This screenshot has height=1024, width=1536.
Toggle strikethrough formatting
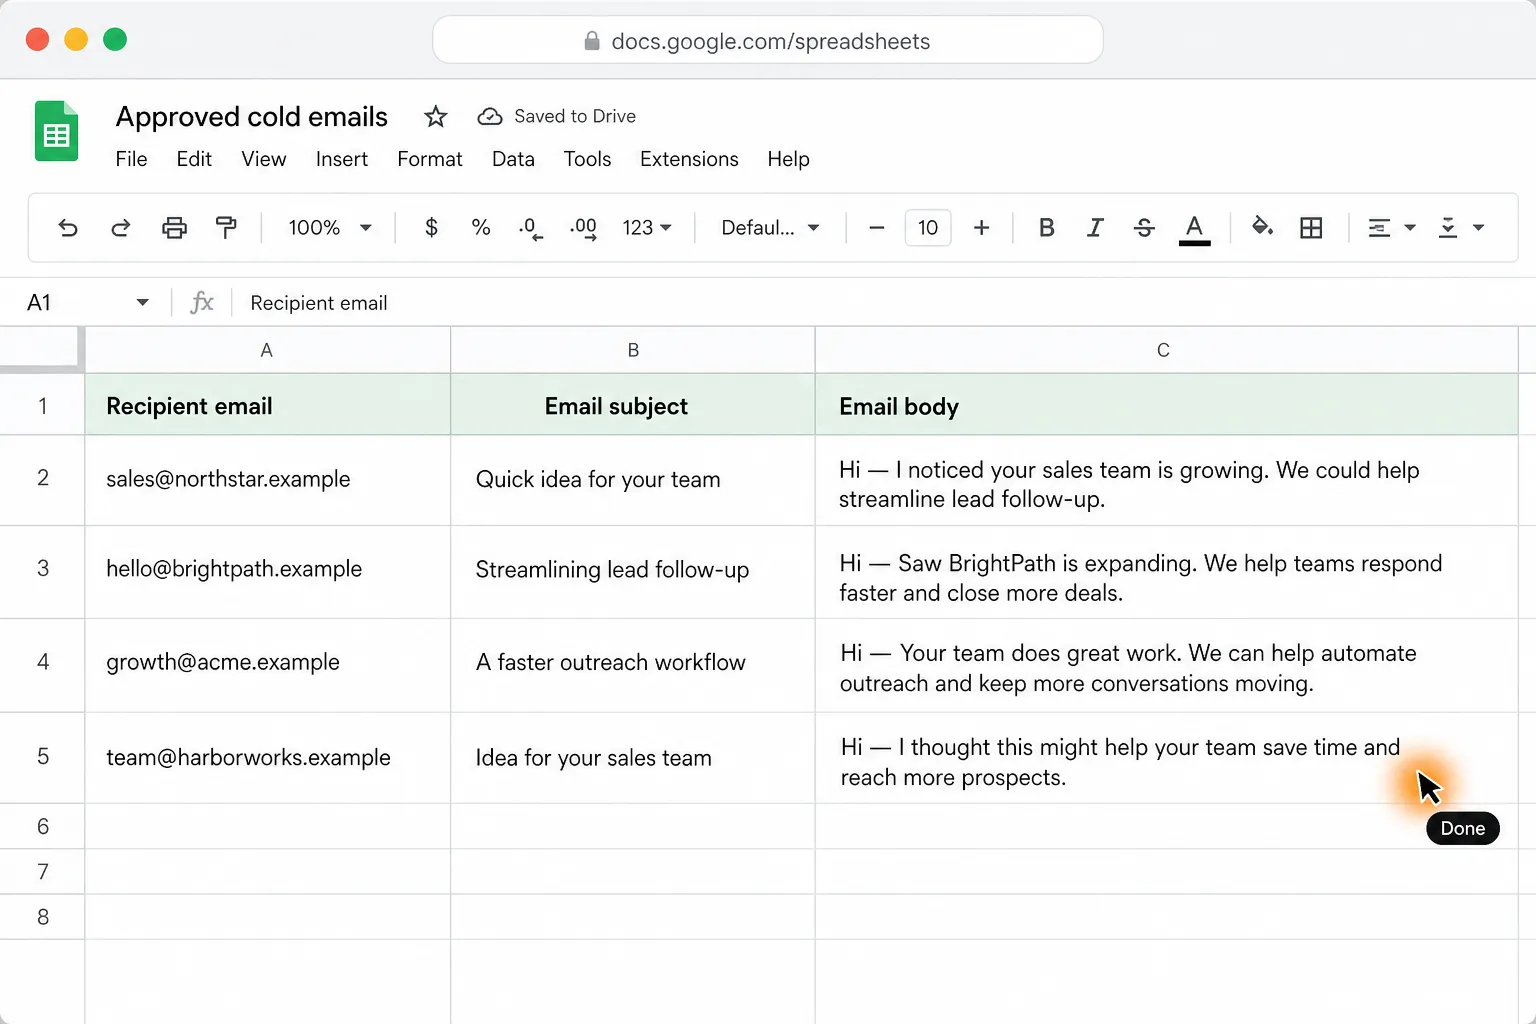(1144, 228)
